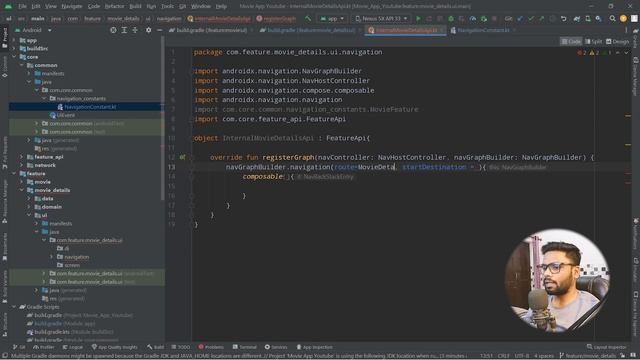Click Sync Project with Gradle Files icon
This screenshot has width=640, height=360.
577,18
